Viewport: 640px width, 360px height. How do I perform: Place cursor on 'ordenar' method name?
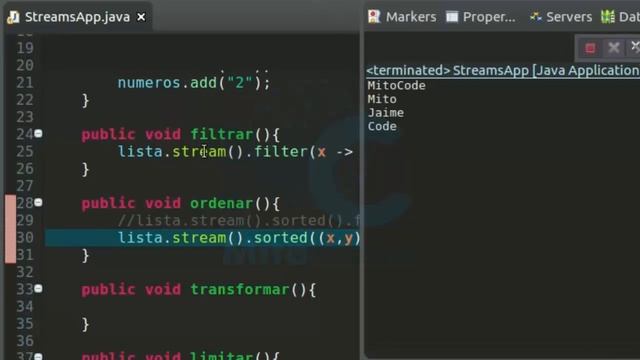pyautogui.click(x=222, y=203)
